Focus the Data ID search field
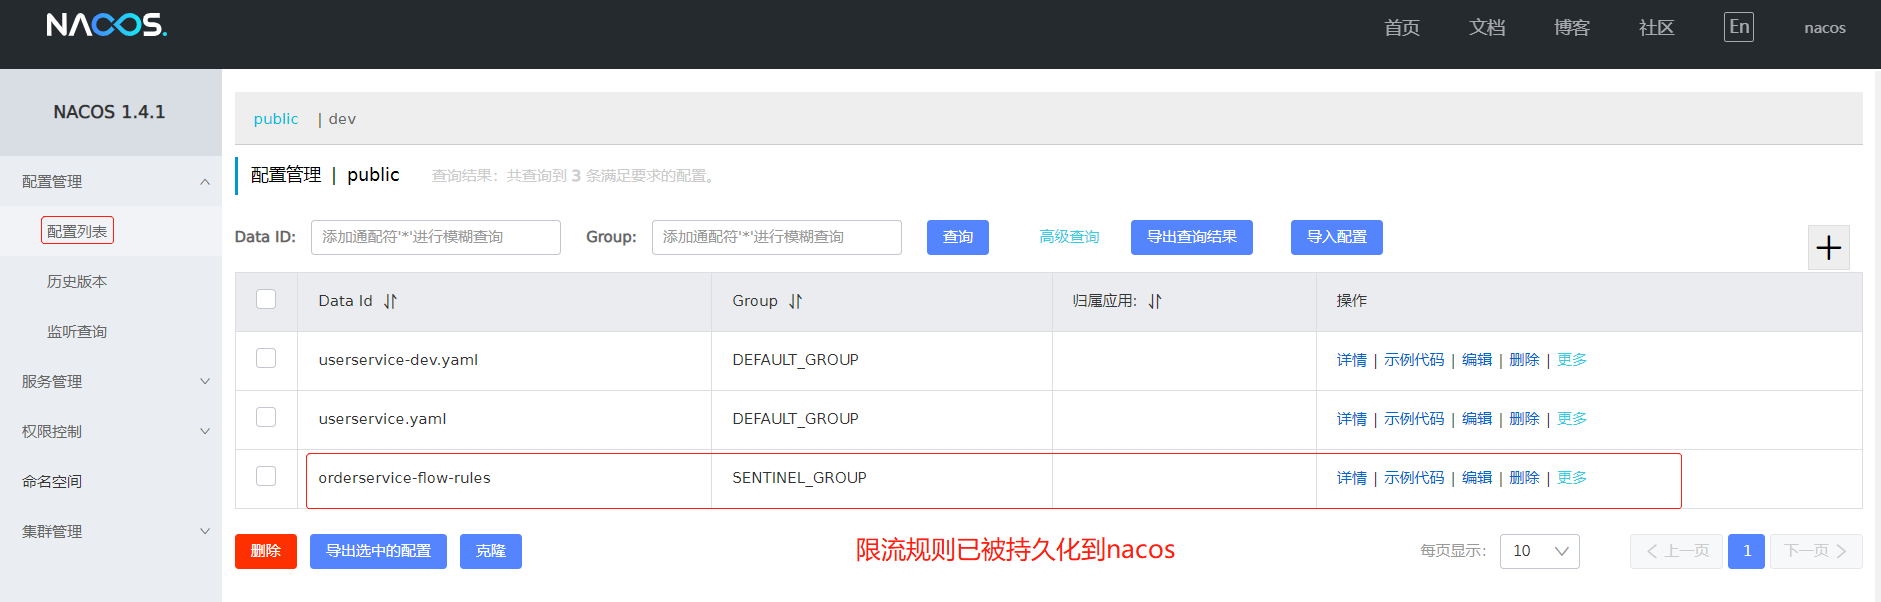Screen dimensions: 1881x602 tap(436, 237)
